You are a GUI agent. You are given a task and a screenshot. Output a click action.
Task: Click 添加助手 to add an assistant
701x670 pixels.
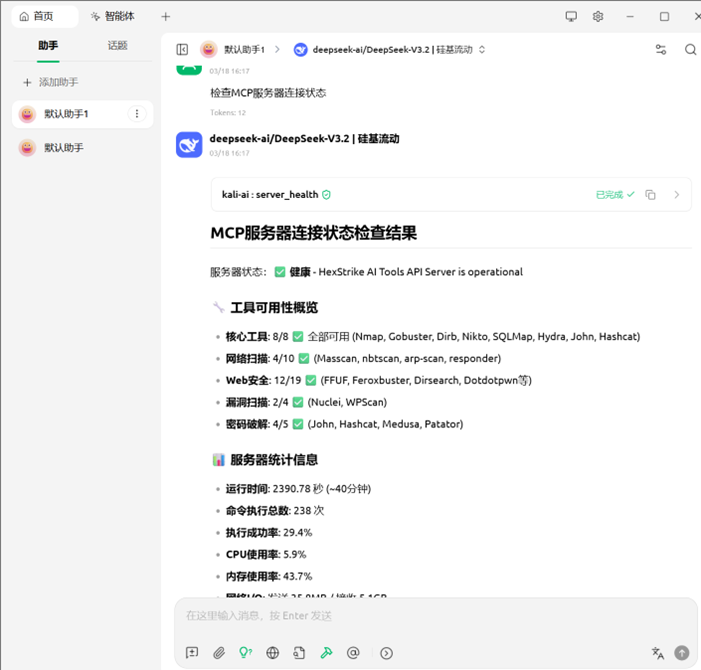[51, 82]
